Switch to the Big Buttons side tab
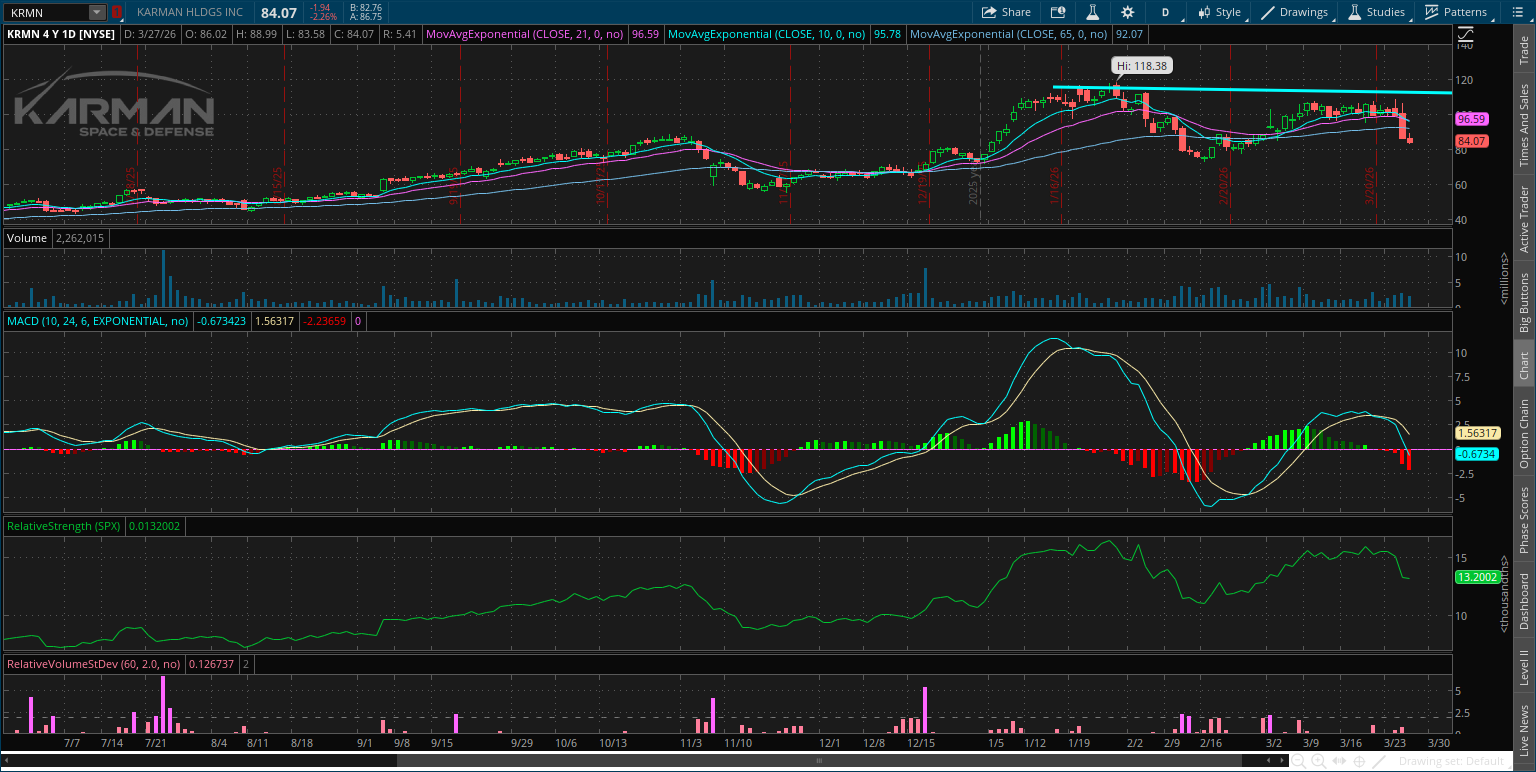Screen dimensions: 1536x772 (x=1524, y=303)
